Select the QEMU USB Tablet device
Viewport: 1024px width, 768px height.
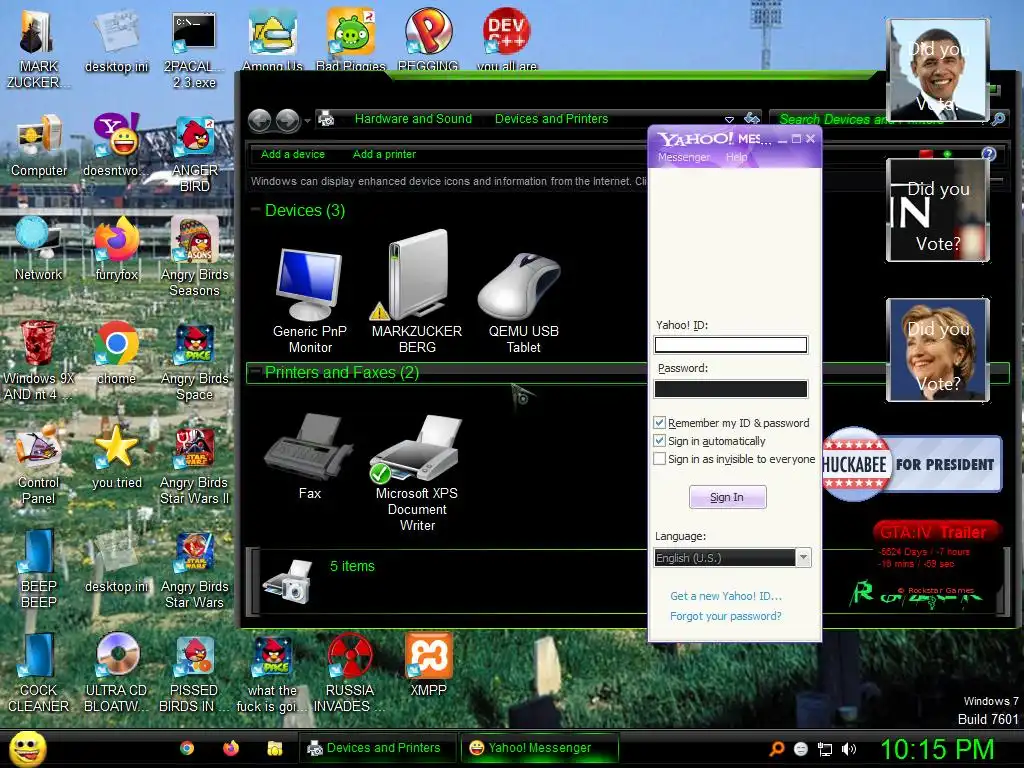pos(523,303)
